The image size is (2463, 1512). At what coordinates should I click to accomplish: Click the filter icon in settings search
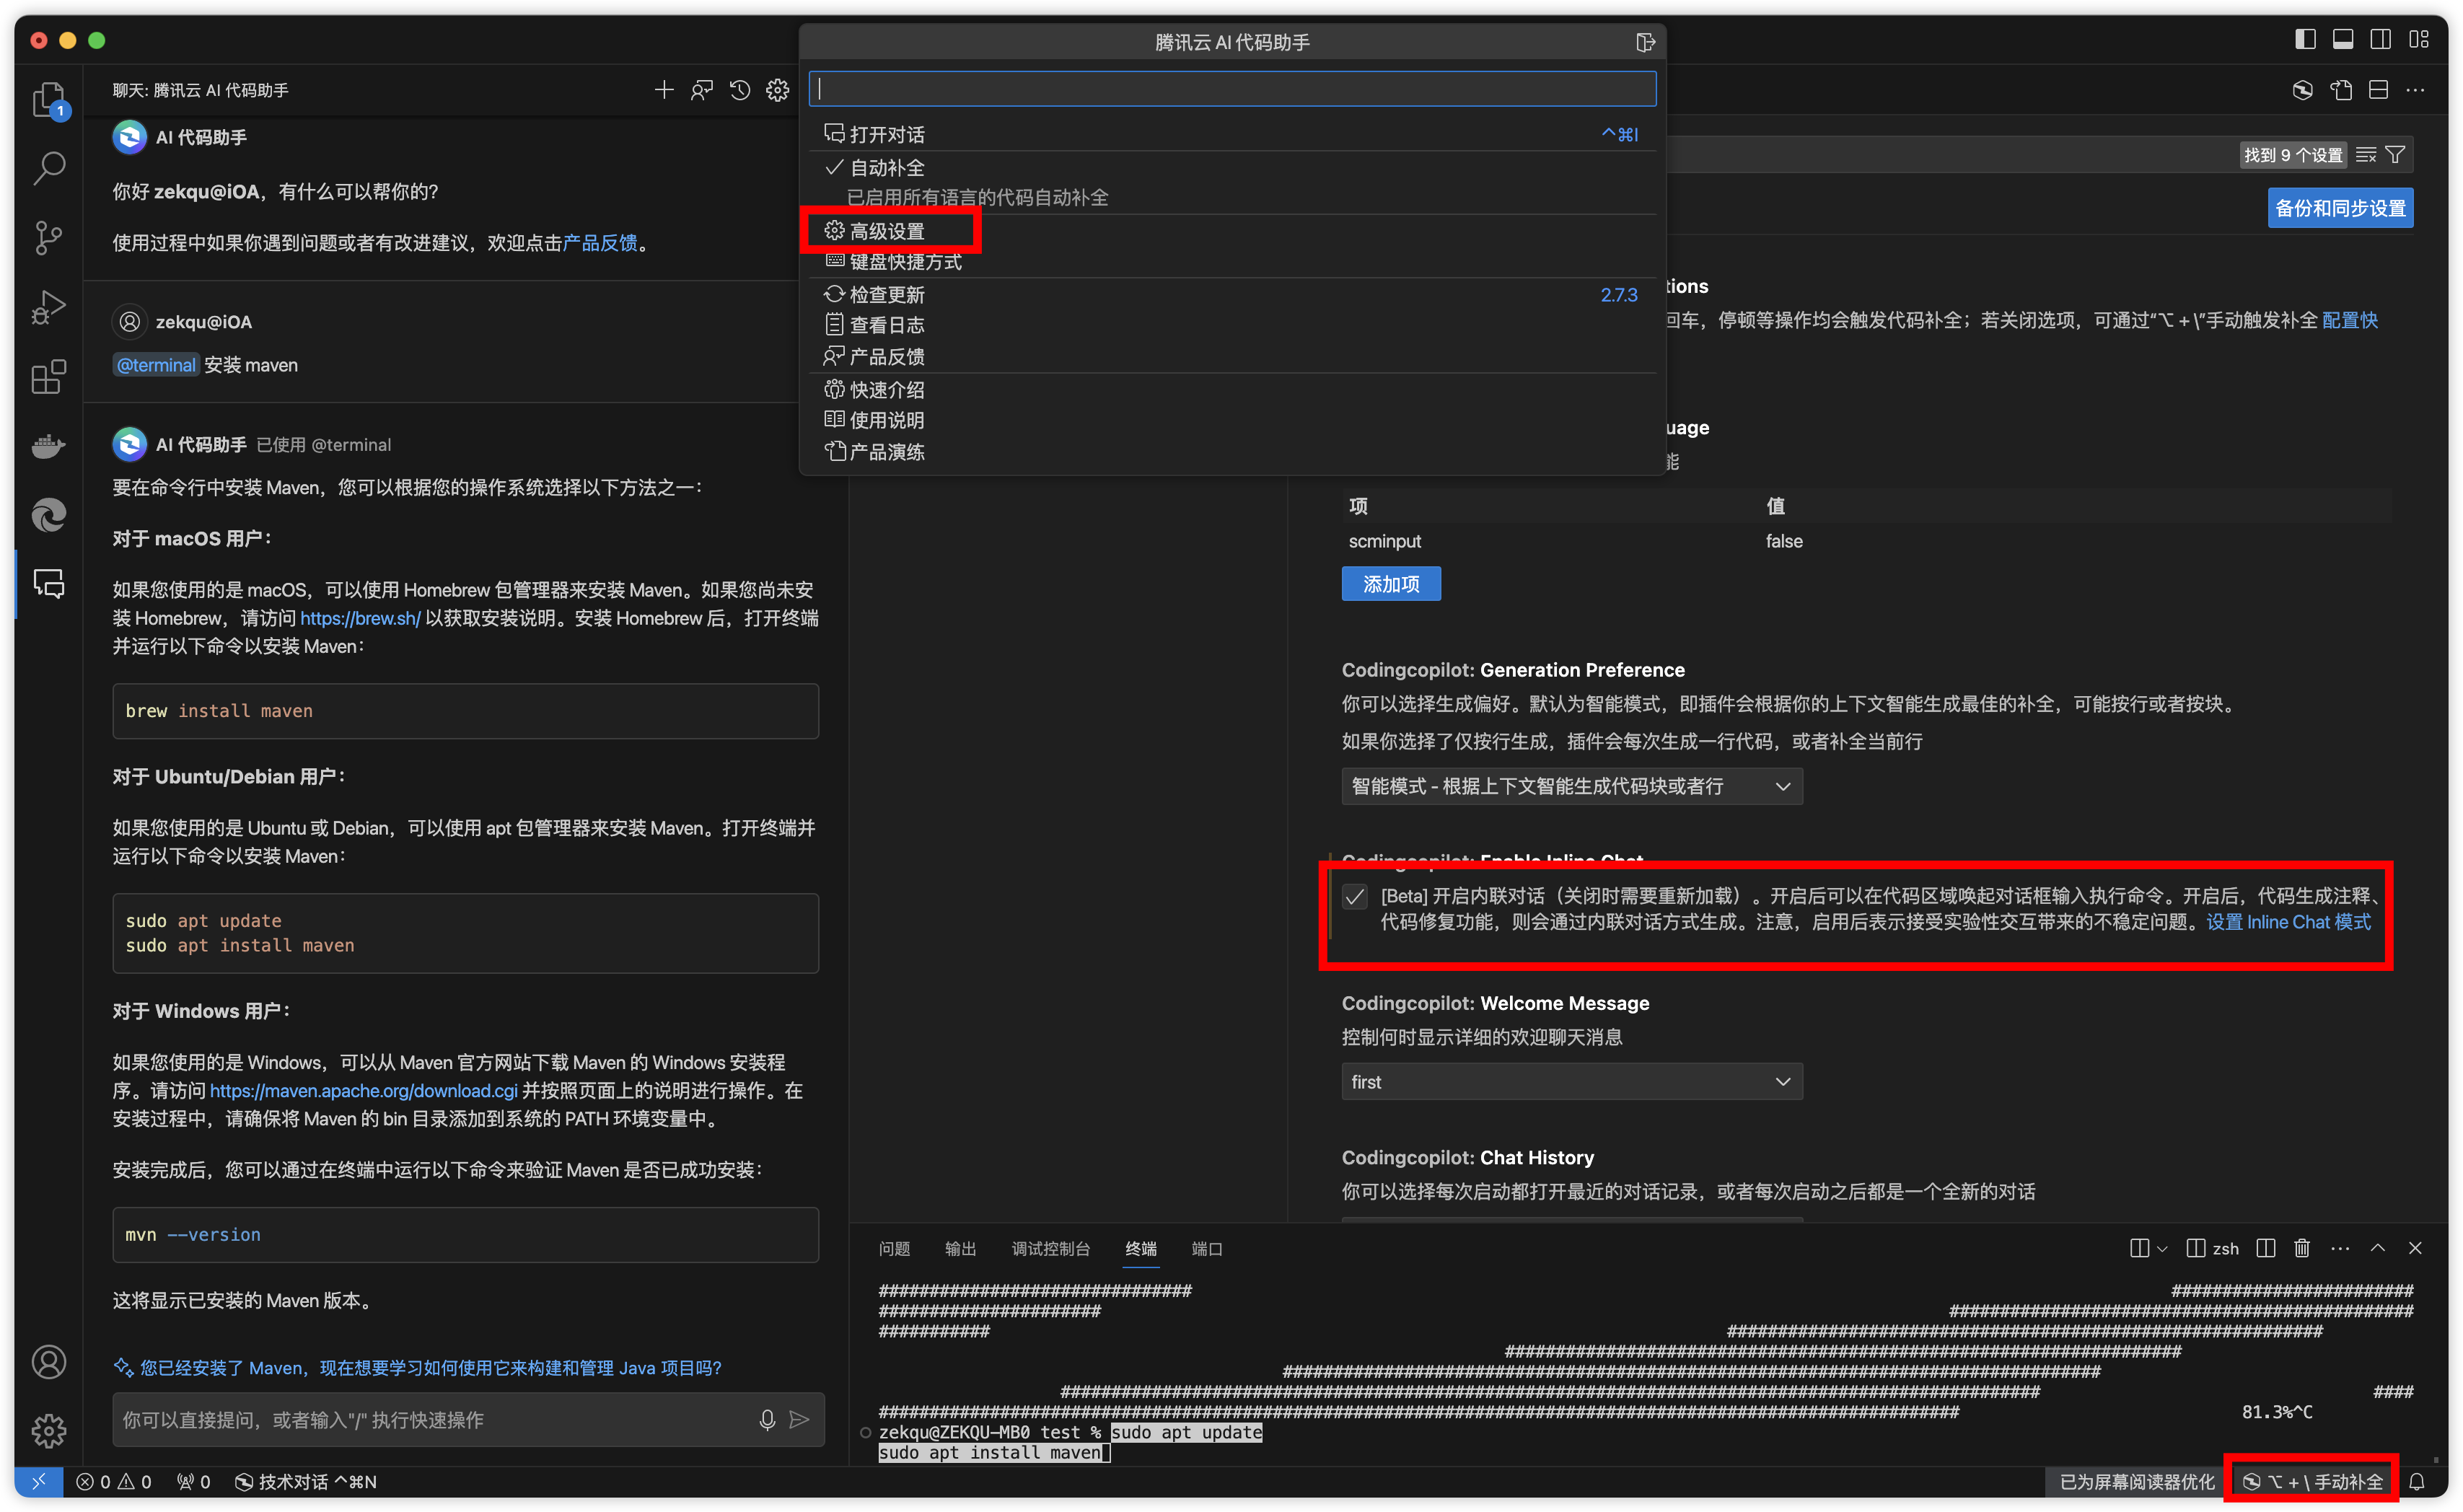point(2395,155)
